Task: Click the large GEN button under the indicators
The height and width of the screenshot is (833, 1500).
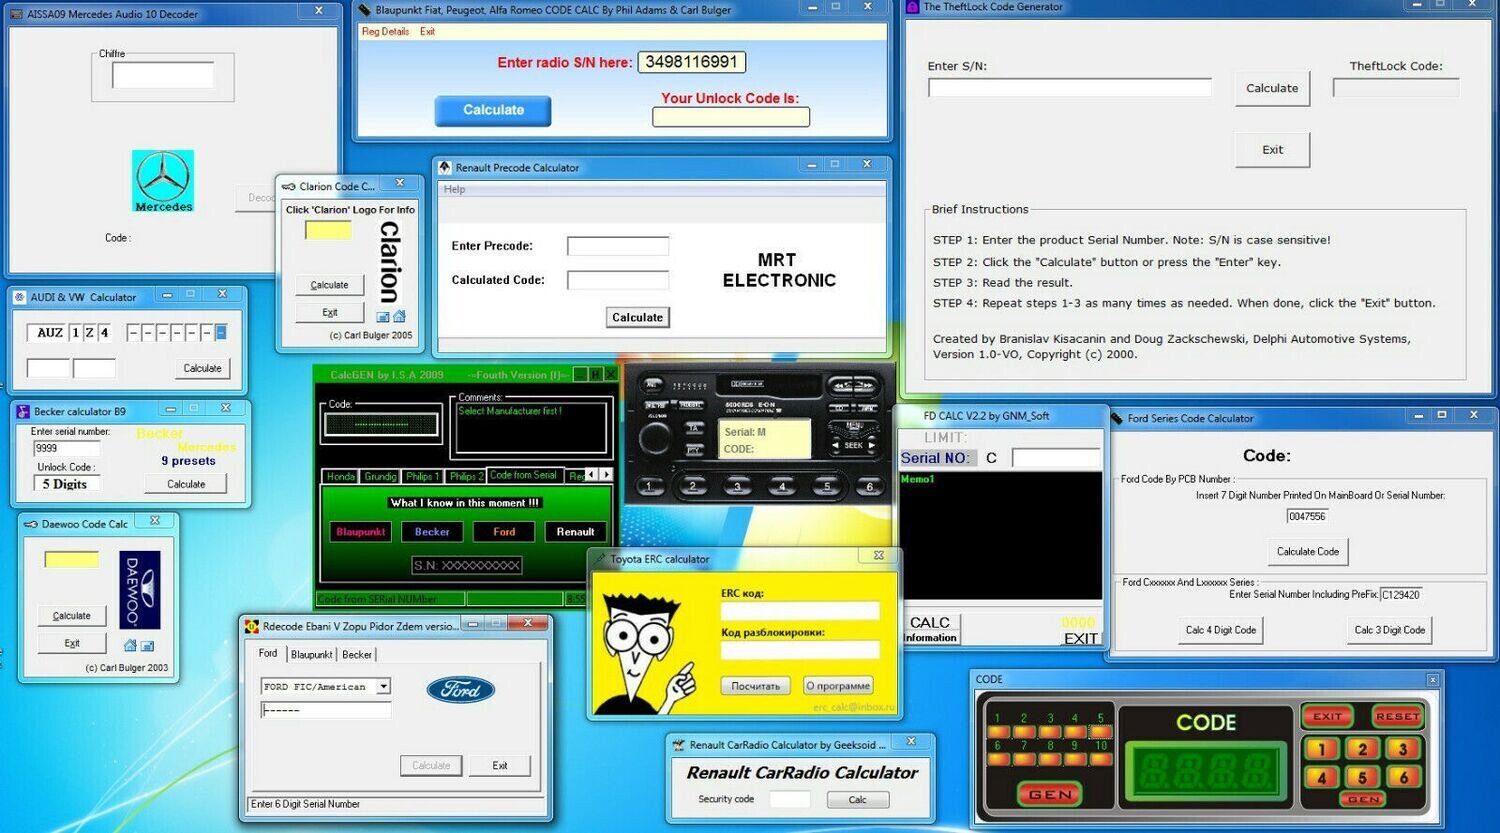Action: coord(1050,794)
